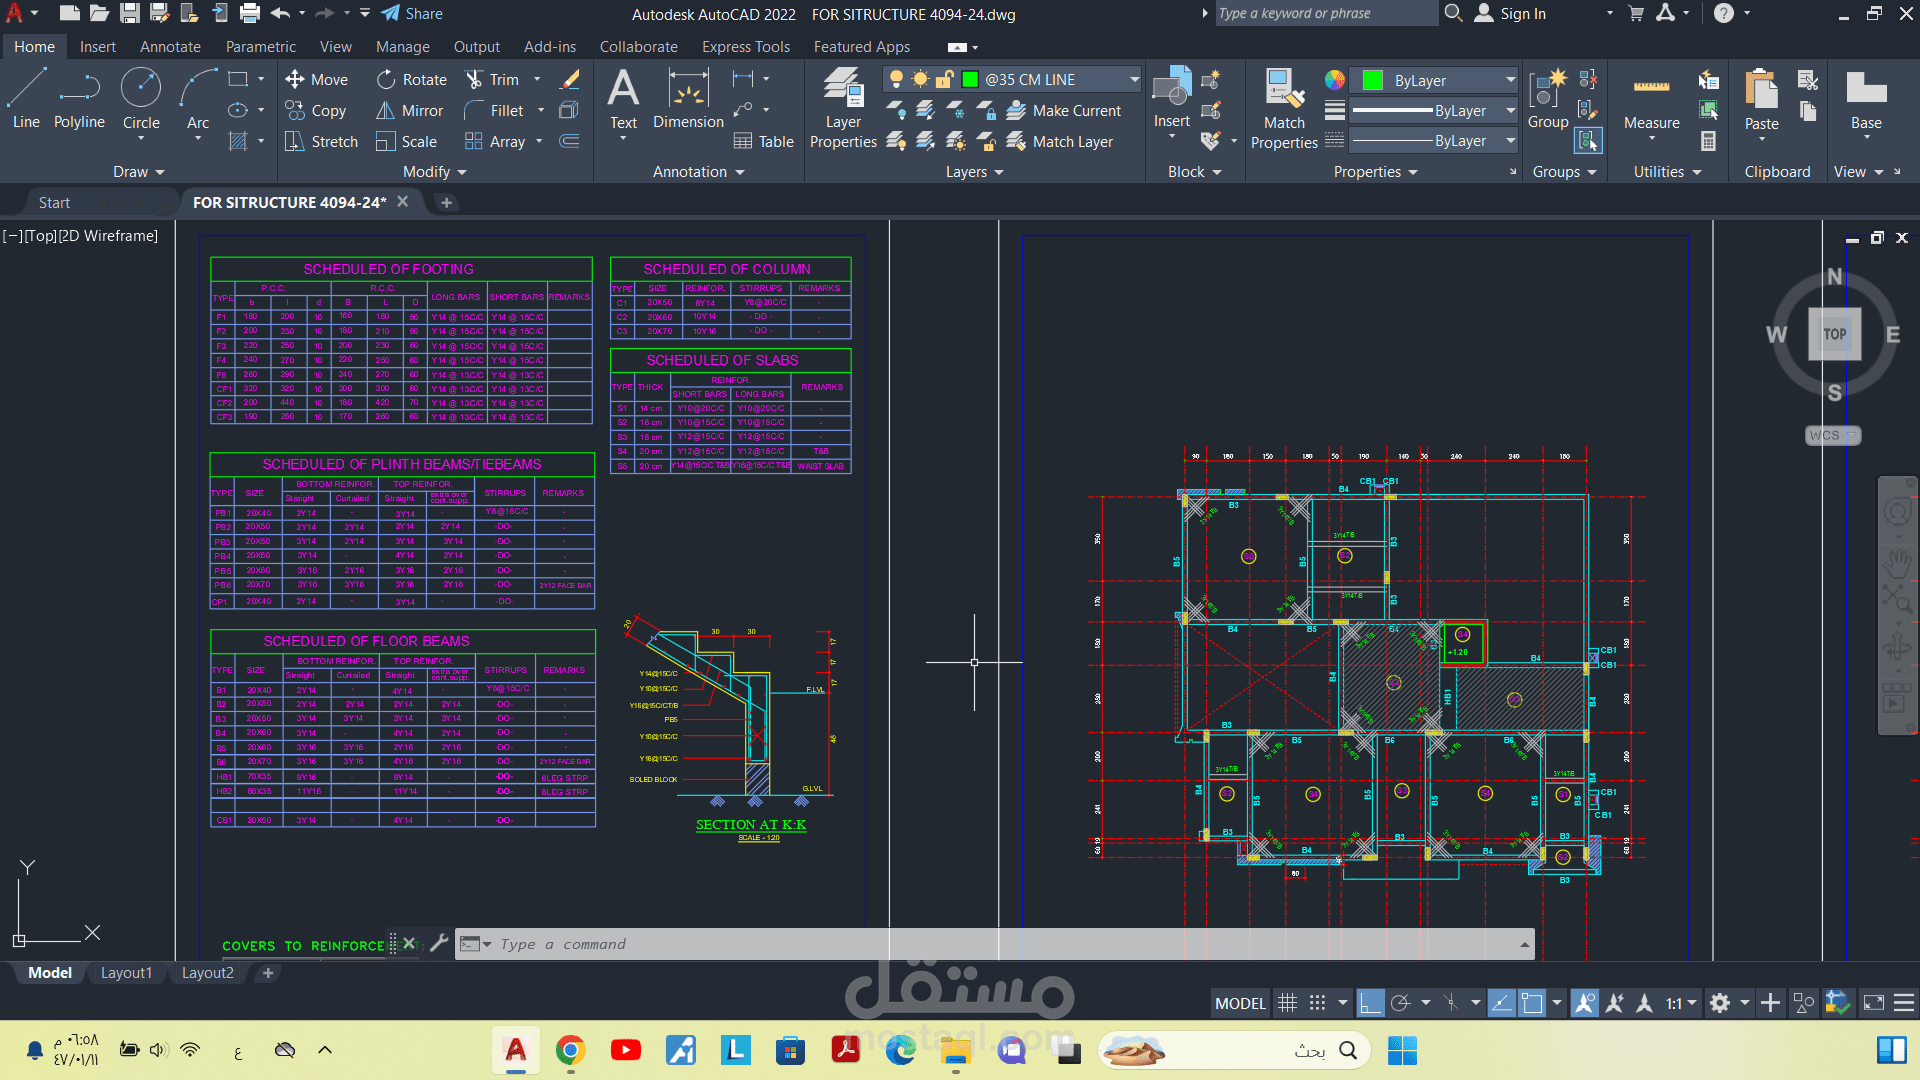Toggle 2D object snap
Screen dimensions: 1920x1080
(1532, 1003)
